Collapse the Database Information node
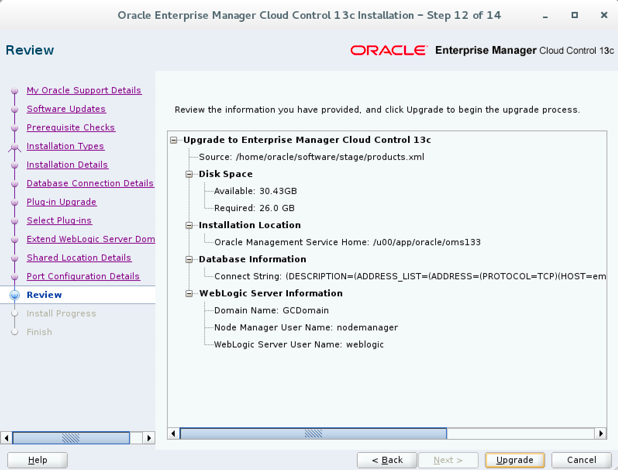Screen dimensions: 618x470 tap(189, 259)
